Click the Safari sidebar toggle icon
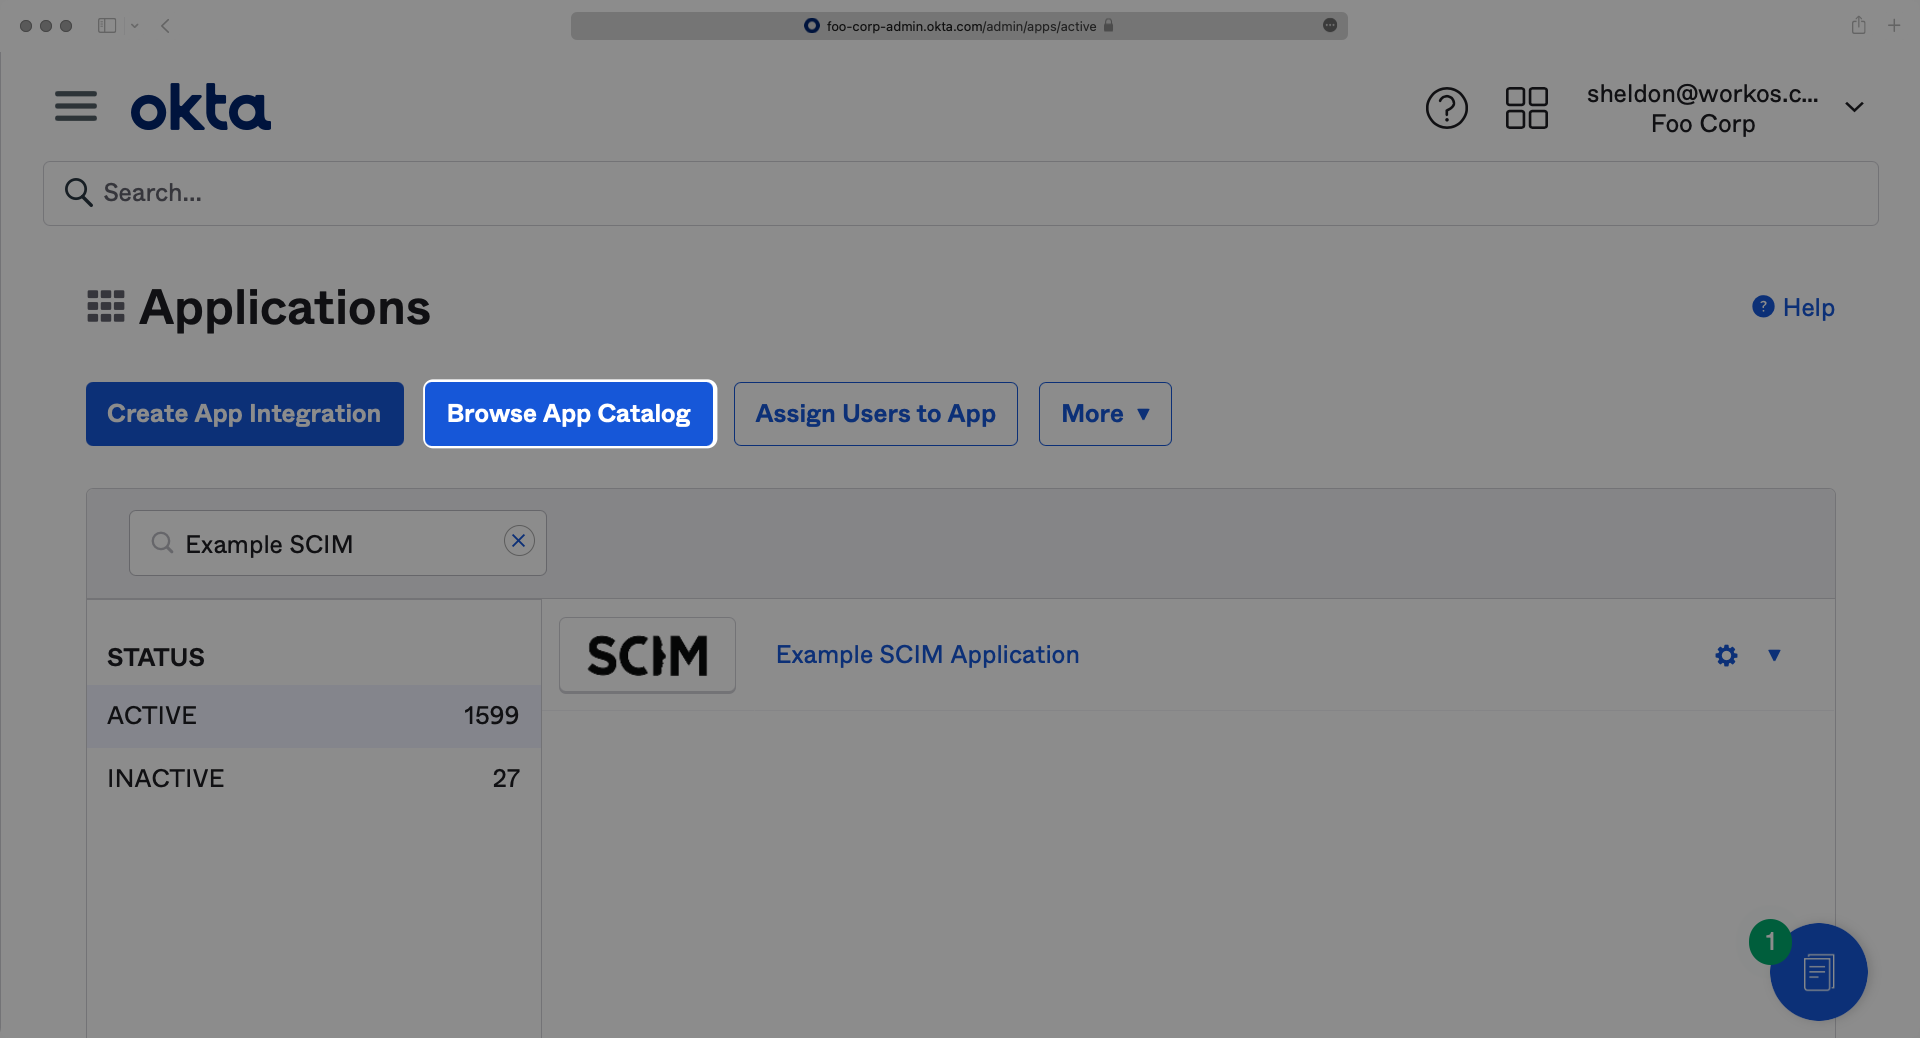The height and width of the screenshot is (1038, 1920). point(107,26)
